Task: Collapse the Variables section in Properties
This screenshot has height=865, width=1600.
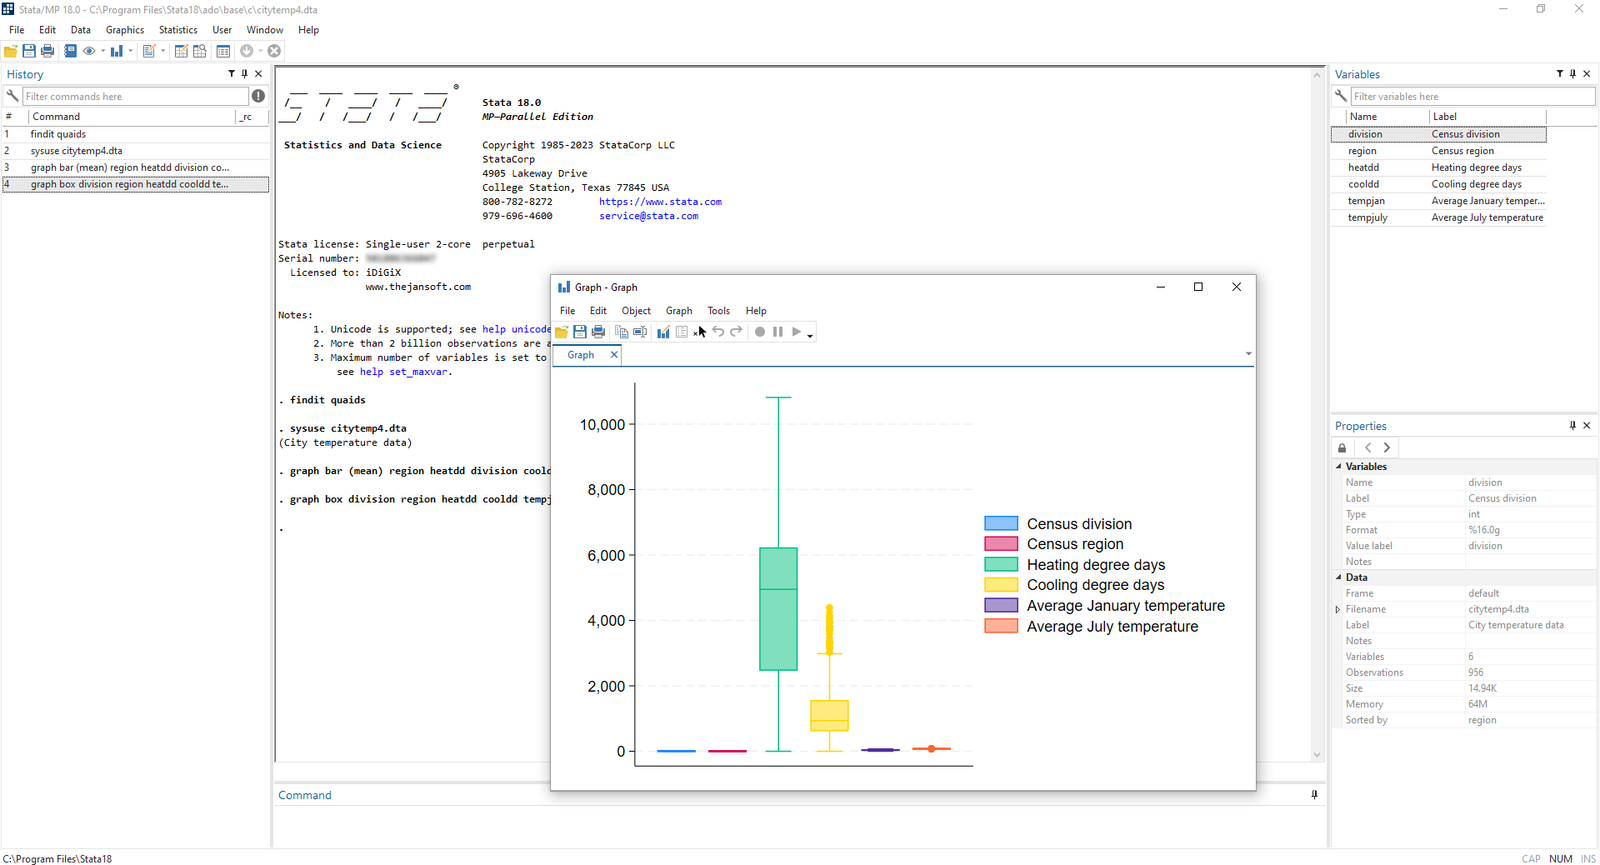Action: pyautogui.click(x=1339, y=466)
